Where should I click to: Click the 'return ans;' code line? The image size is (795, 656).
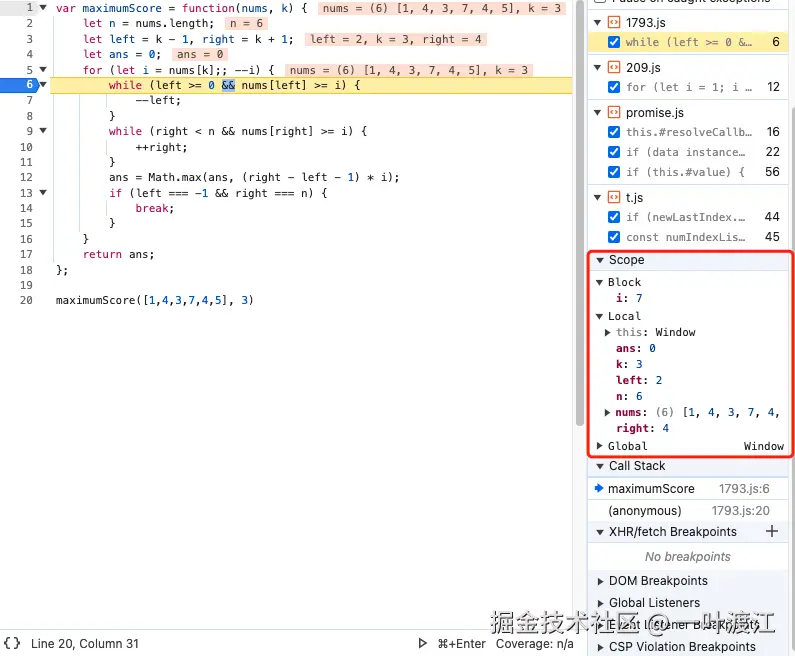(119, 254)
